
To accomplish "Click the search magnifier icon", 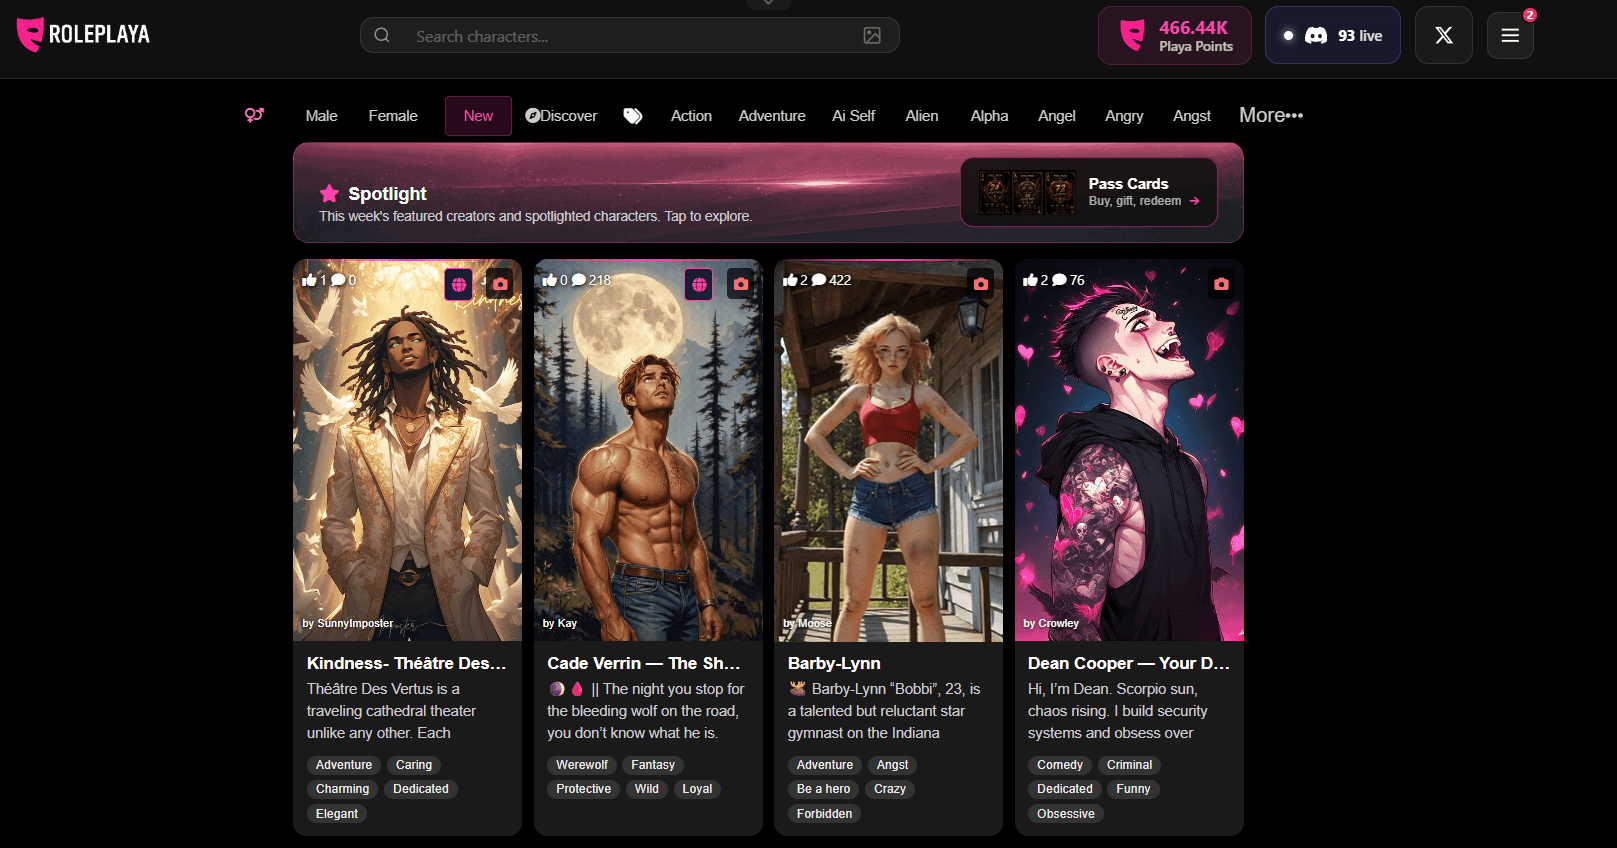I will [x=382, y=36].
